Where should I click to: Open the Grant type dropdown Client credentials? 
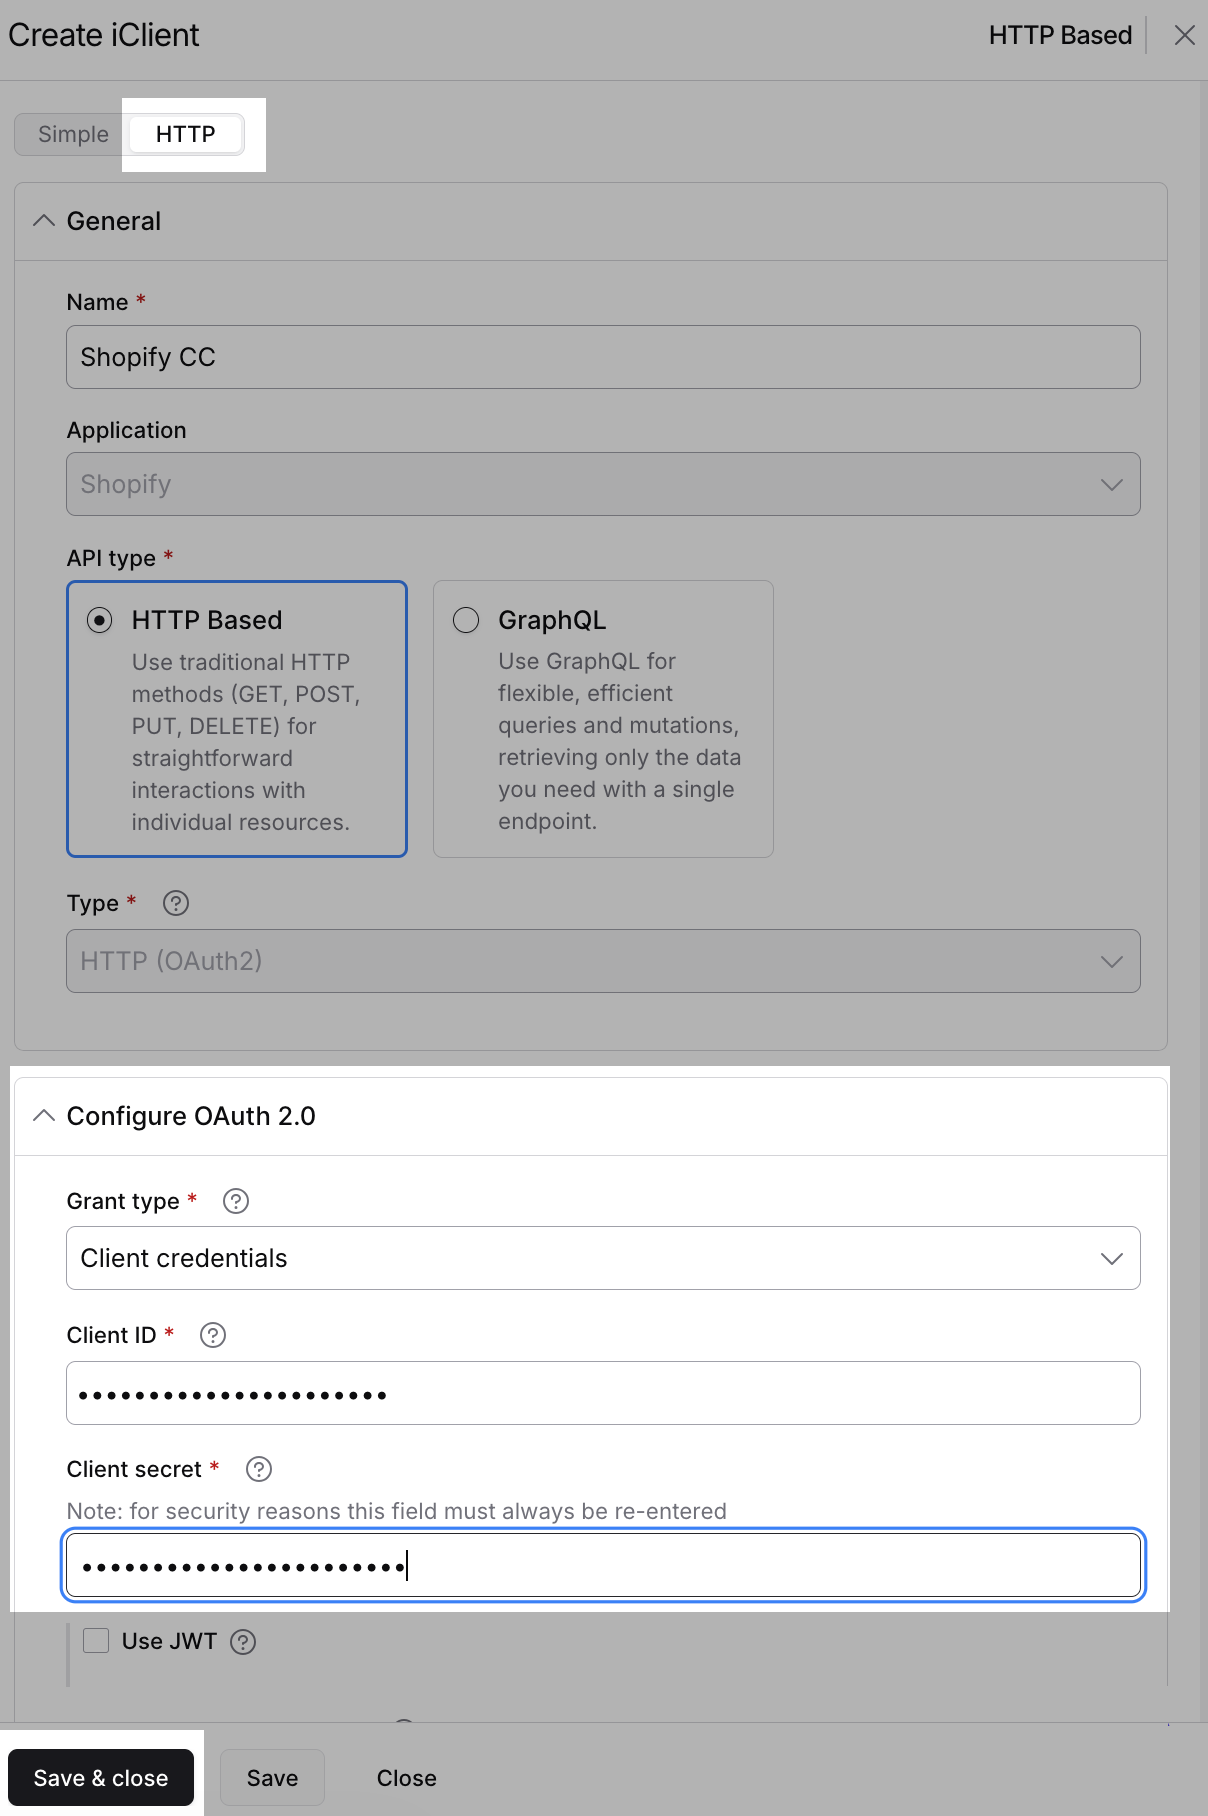603,1258
